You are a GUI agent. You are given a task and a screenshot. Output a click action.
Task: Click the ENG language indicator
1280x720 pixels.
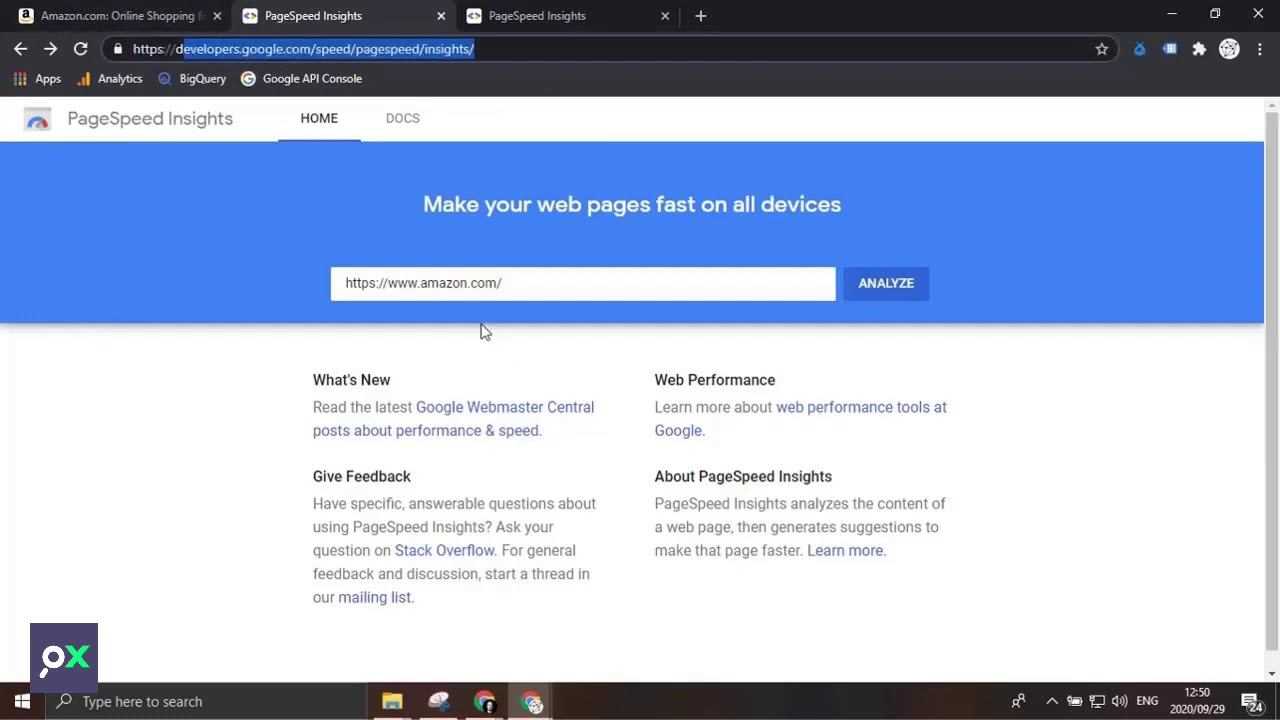pyautogui.click(x=1147, y=701)
